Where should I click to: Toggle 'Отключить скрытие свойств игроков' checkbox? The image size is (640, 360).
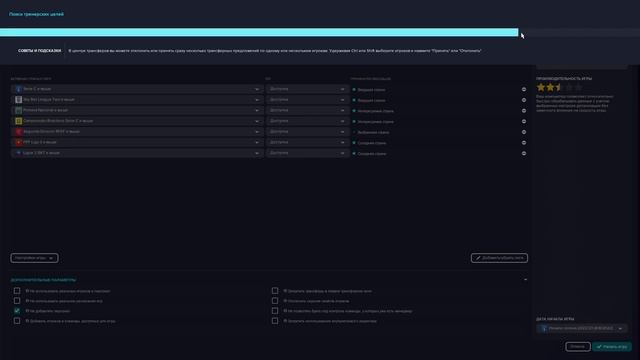[x=275, y=301]
